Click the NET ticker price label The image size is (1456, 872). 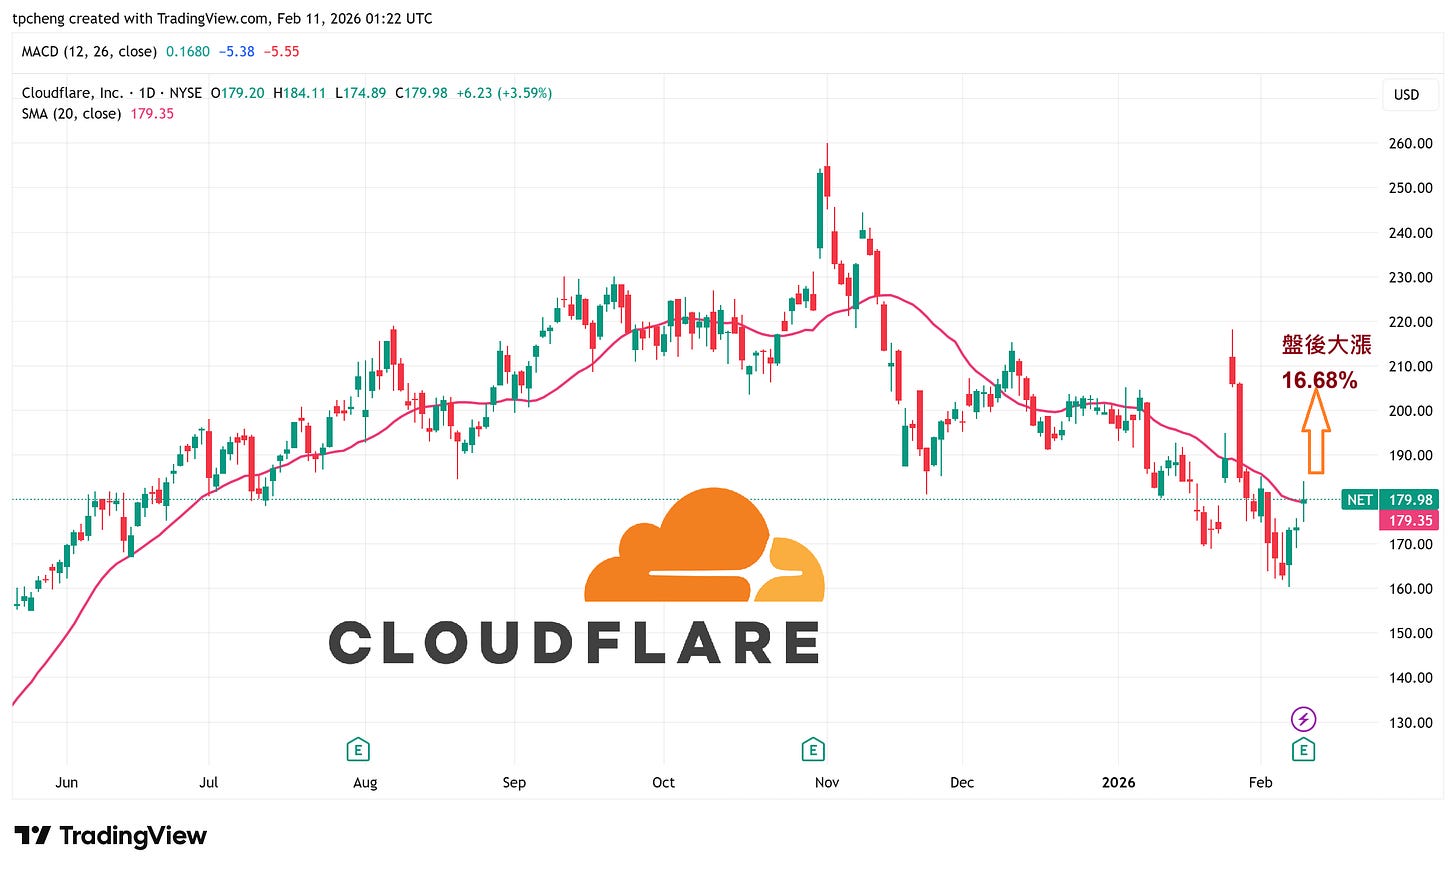point(1359,499)
